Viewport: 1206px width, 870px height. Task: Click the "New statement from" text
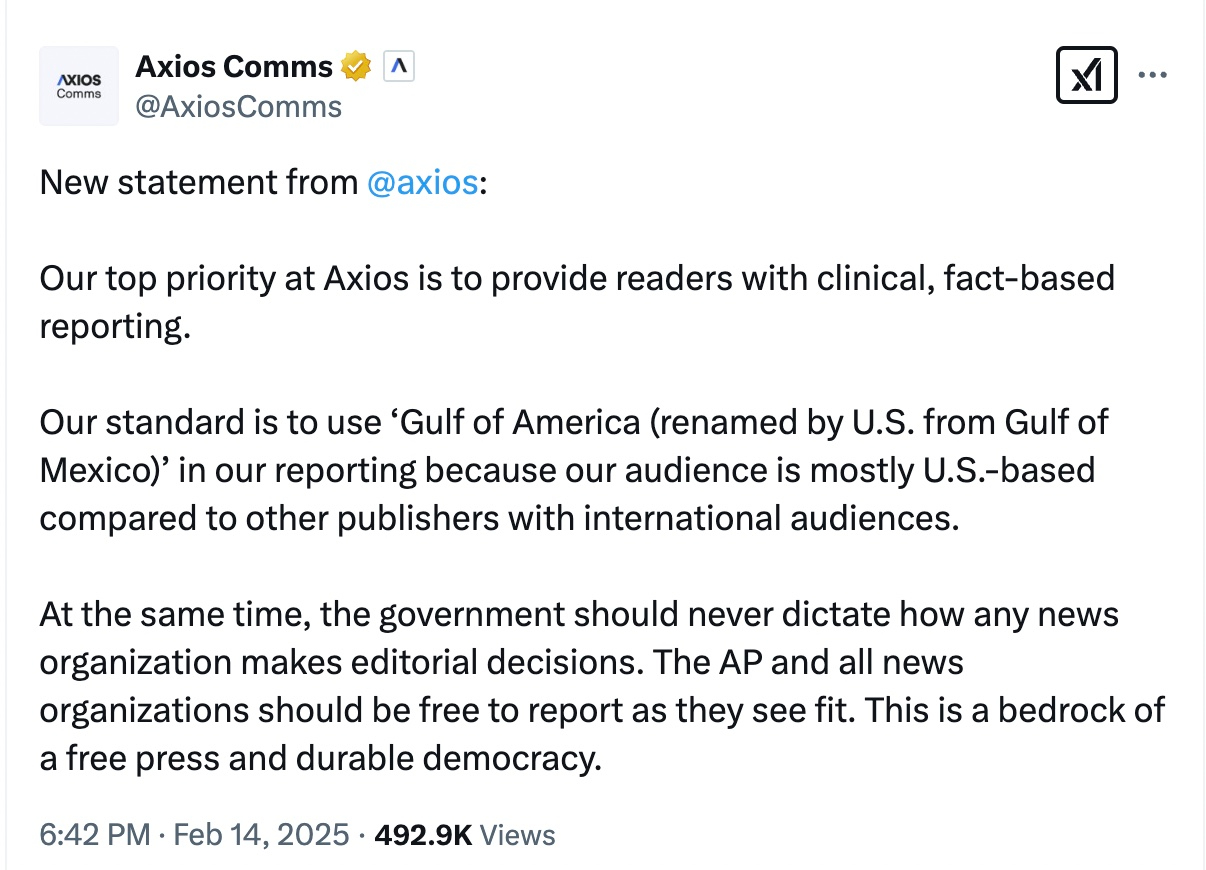pyautogui.click(x=198, y=183)
